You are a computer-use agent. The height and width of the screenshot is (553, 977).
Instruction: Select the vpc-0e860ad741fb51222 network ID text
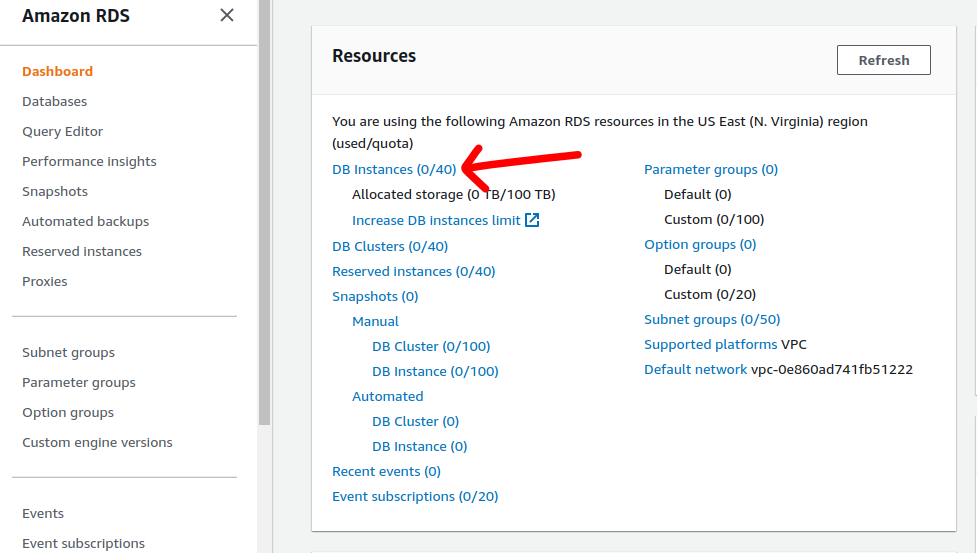(832, 369)
